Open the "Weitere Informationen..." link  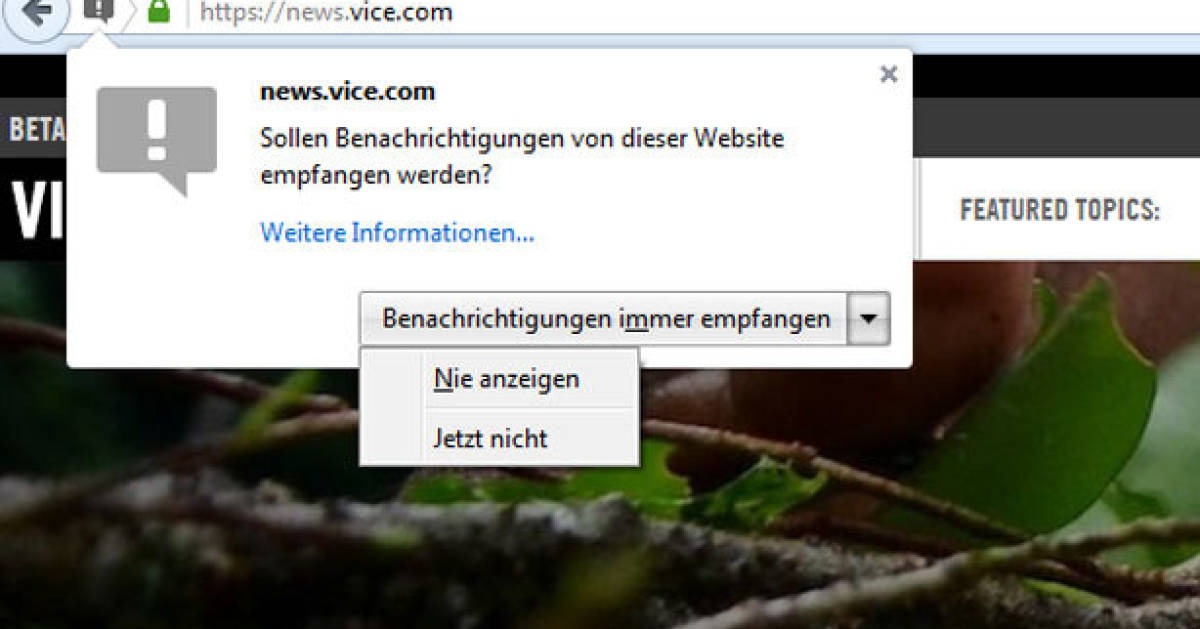[396, 233]
